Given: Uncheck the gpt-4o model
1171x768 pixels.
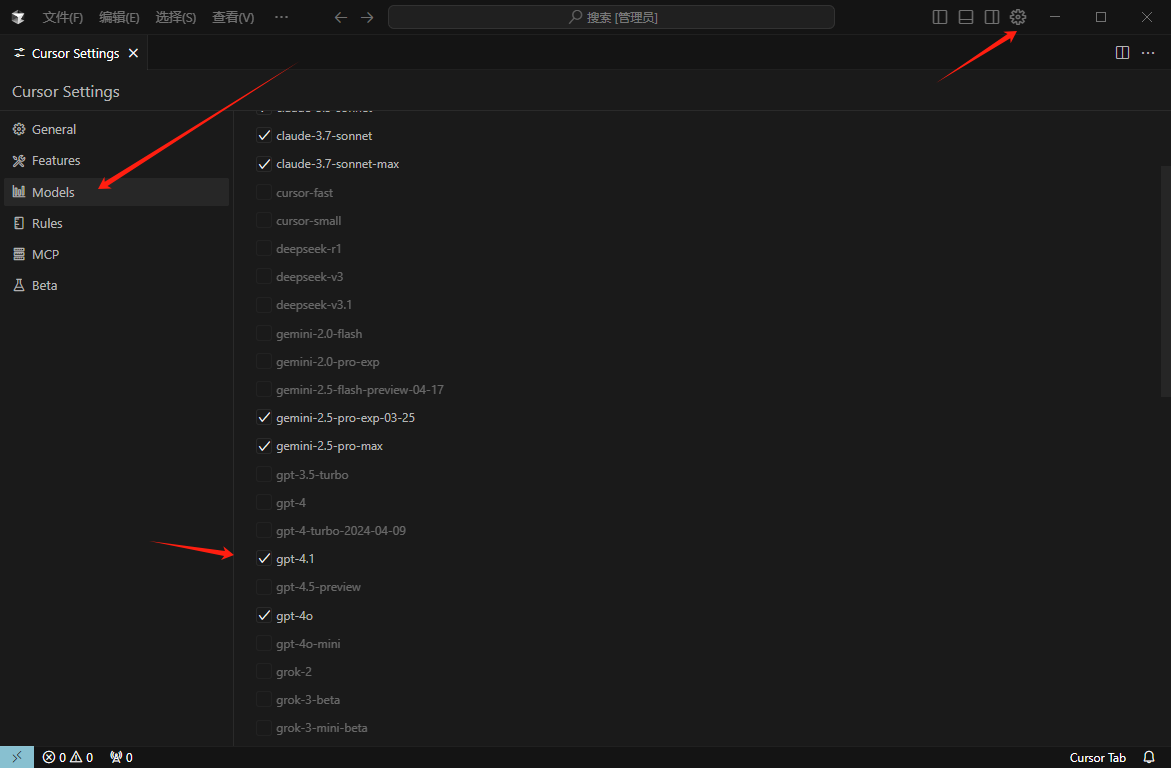Looking at the screenshot, I should point(264,616).
